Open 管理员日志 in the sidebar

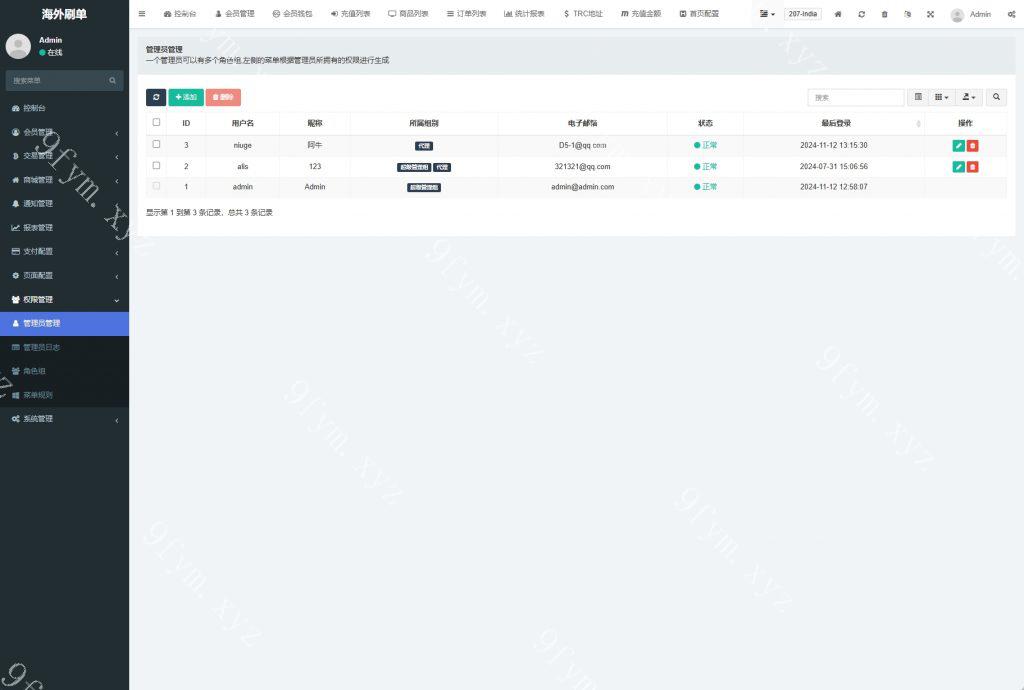click(x=64, y=347)
